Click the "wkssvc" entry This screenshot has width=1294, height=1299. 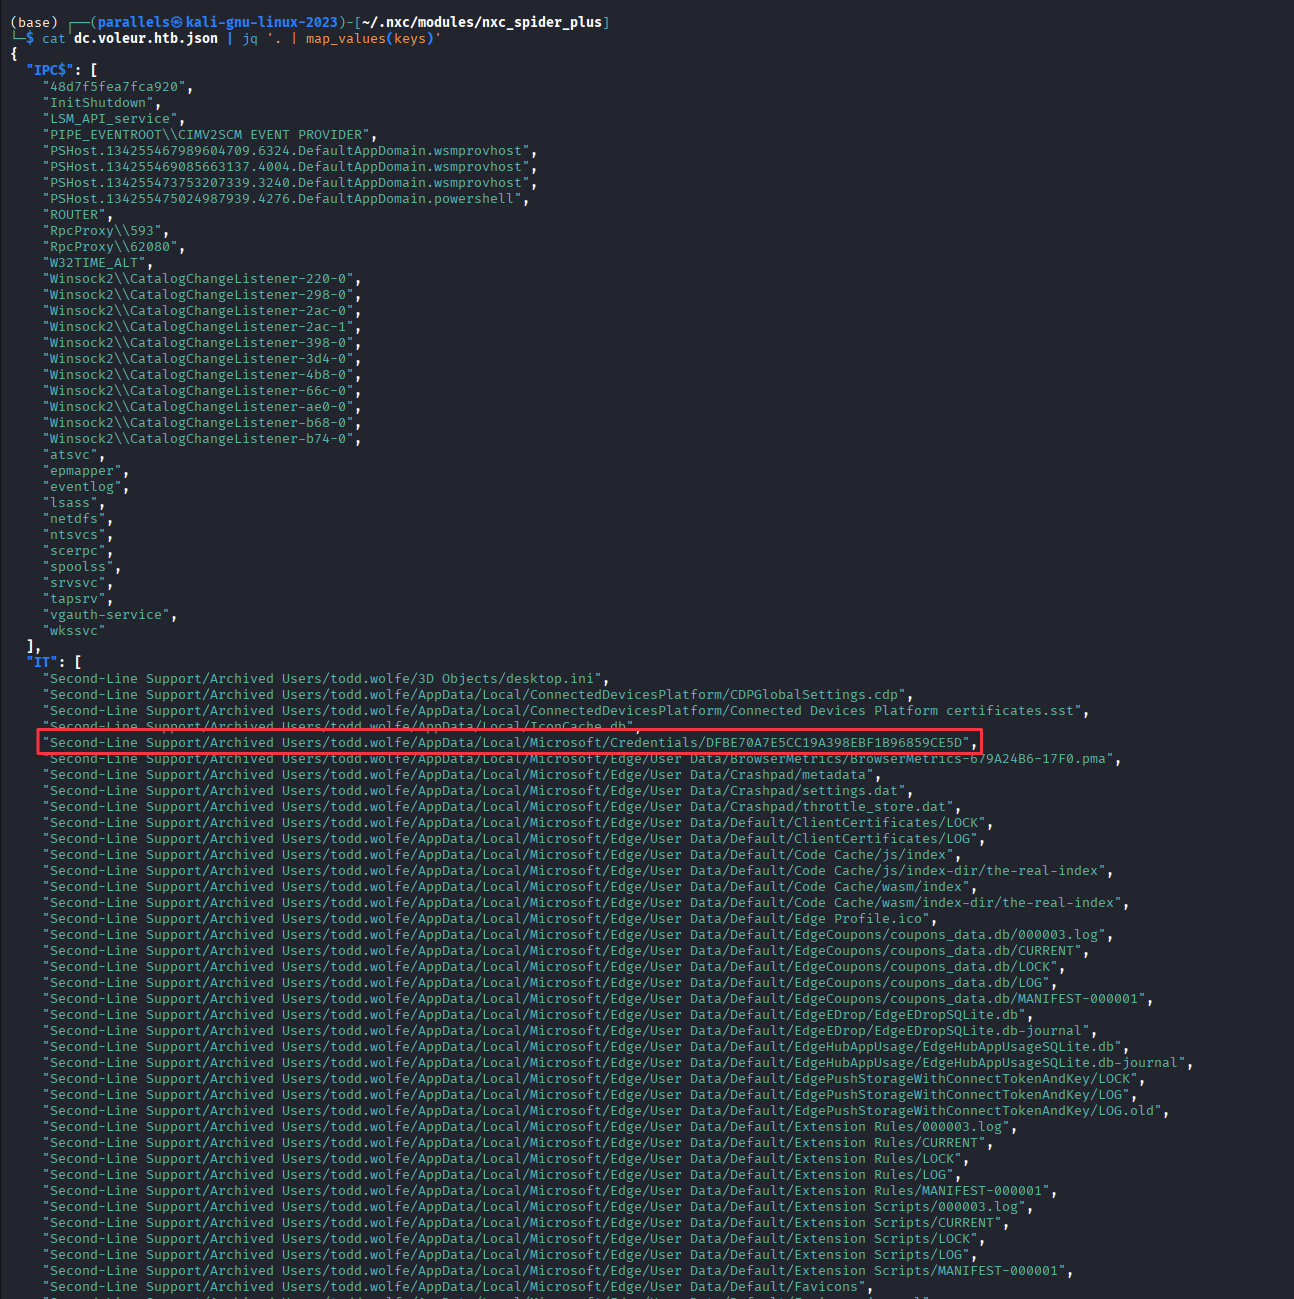[x=74, y=631]
